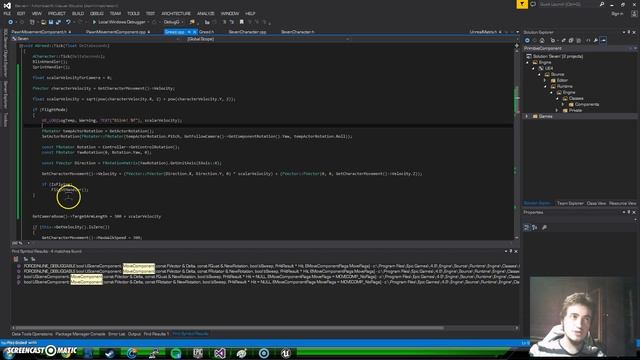The height and width of the screenshot is (360, 640).
Task: Open the Seven project scope dropdown
Action: click(x=96, y=39)
